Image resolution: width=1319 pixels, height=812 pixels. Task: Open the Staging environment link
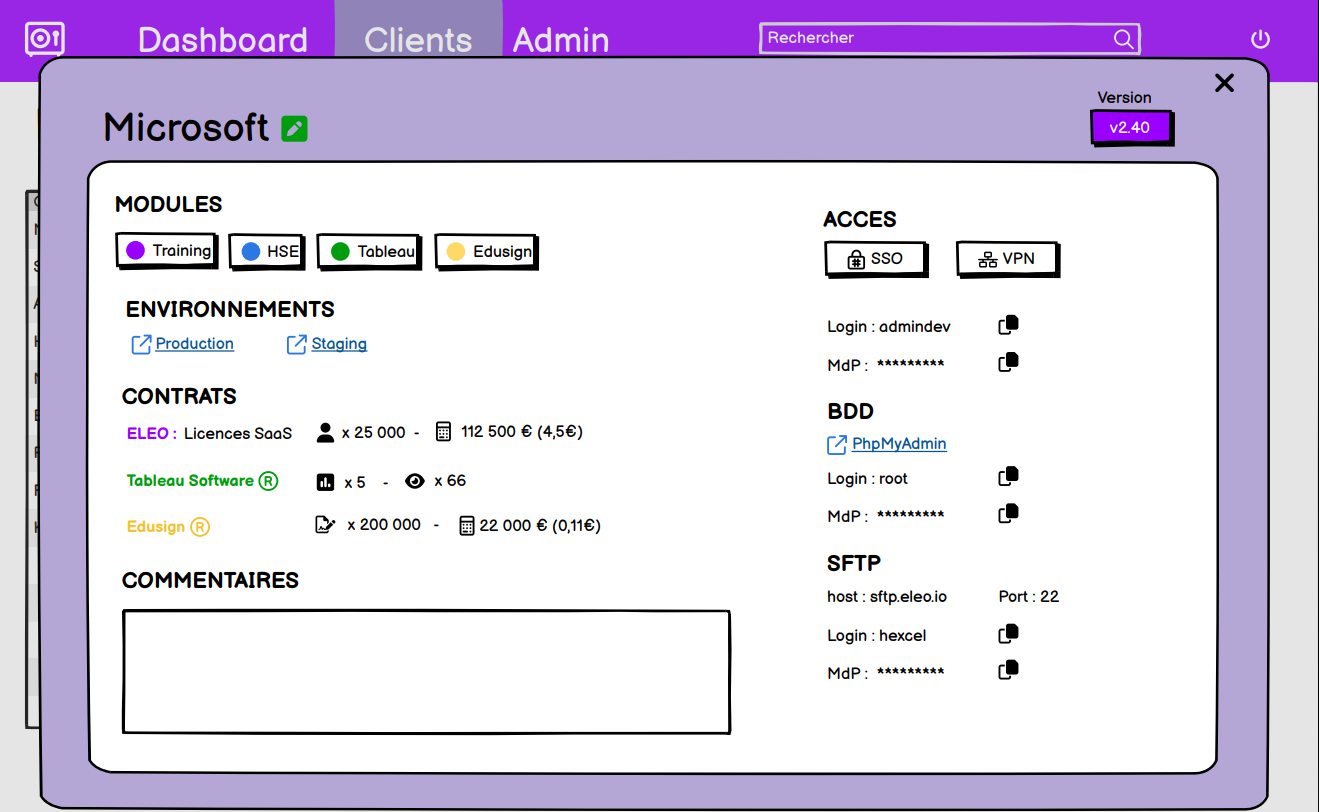point(340,344)
